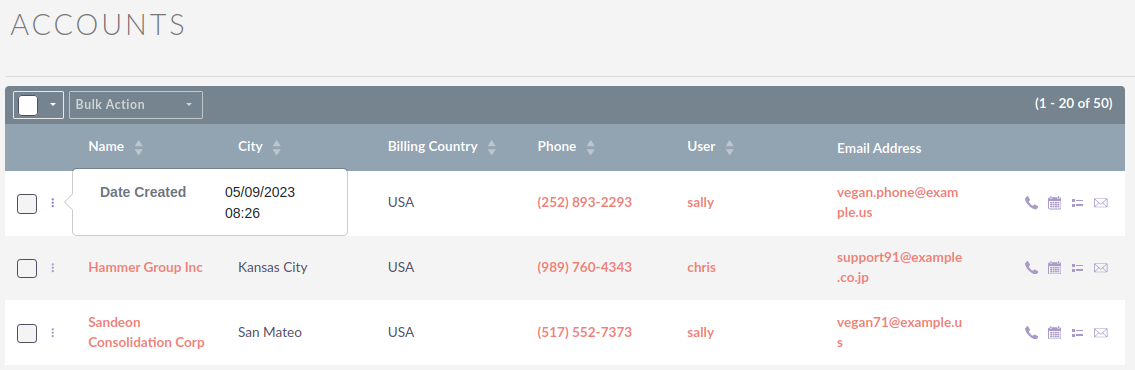Click the envelope icon in the first row
Screen dimensions: 1135x370
pyautogui.click(x=1100, y=203)
